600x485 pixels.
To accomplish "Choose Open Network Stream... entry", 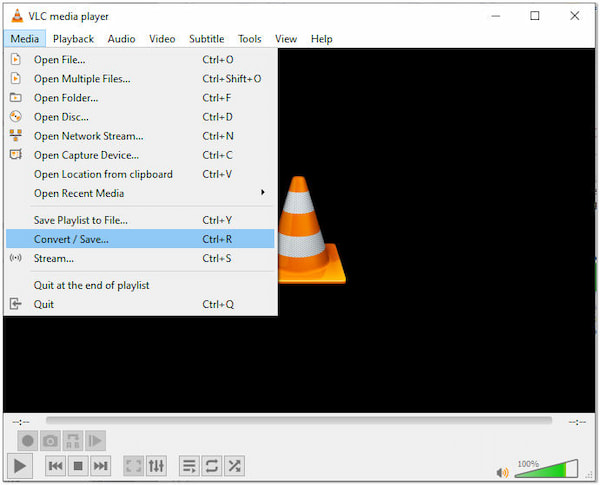I will pyautogui.click(x=140, y=136).
